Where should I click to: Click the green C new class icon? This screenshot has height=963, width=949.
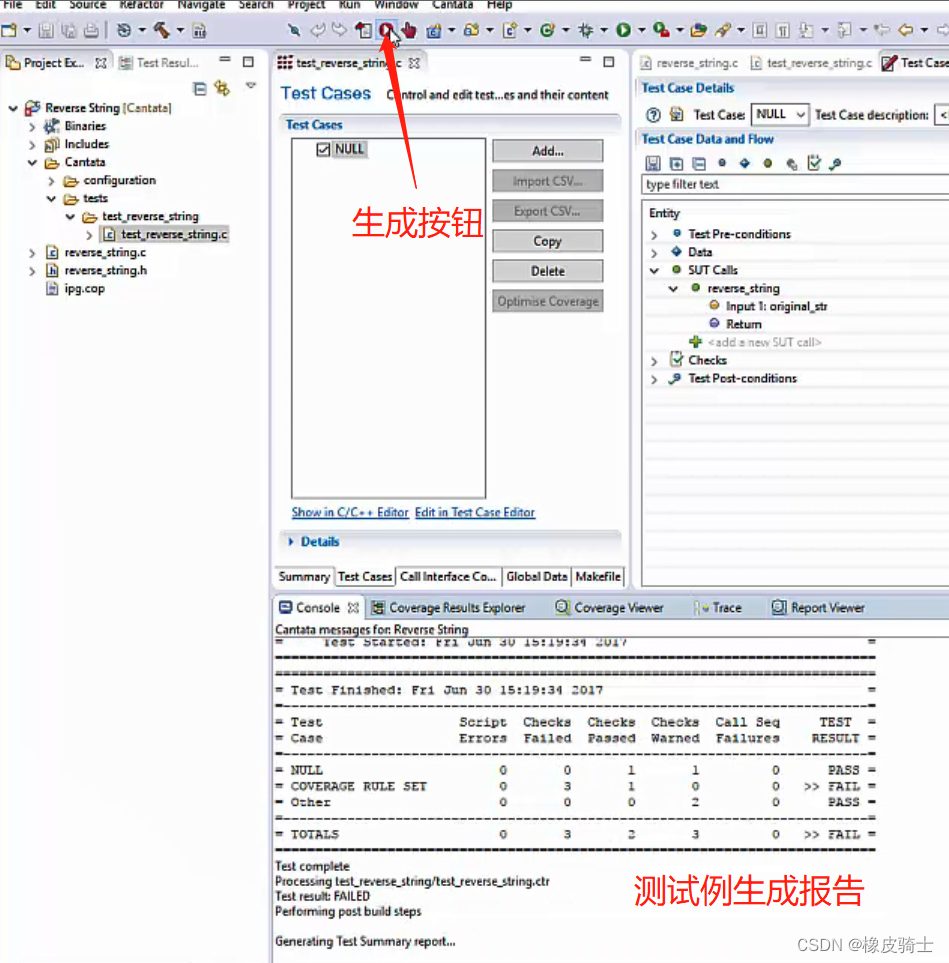[x=547, y=29]
